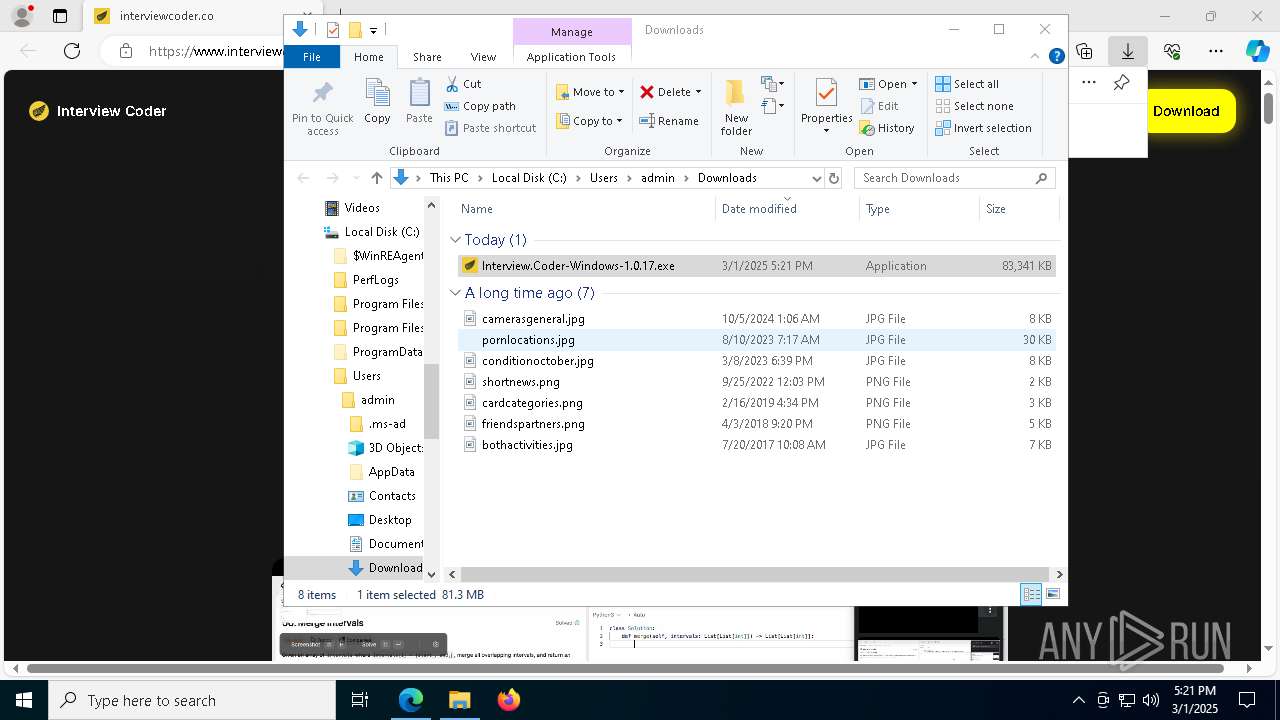Switch to the View ribbon tab
The height and width of the screenshot is (720, 1280).
483,57
